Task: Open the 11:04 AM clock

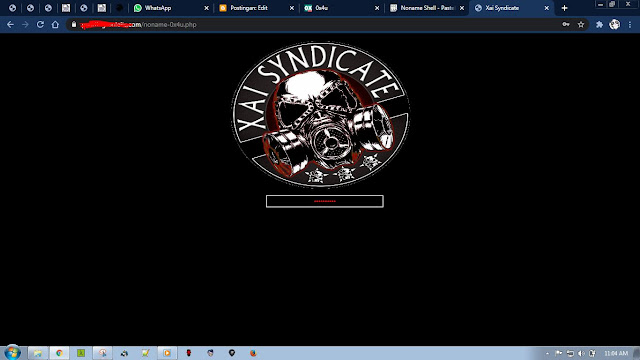Action: point(616,353)
